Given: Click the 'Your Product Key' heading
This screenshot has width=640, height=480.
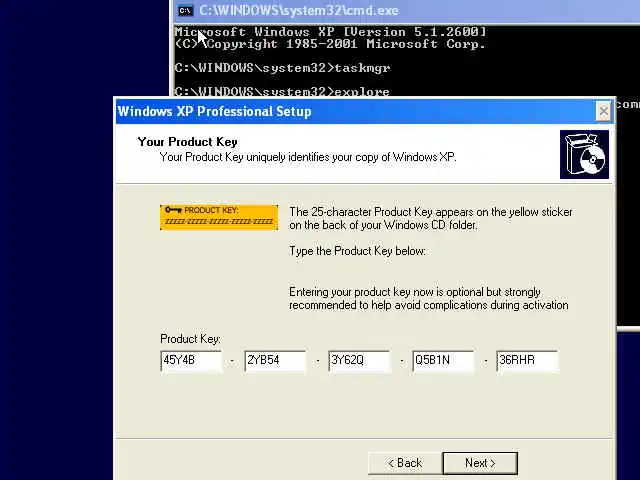Looking at the screenshot, I should (187, 142).
